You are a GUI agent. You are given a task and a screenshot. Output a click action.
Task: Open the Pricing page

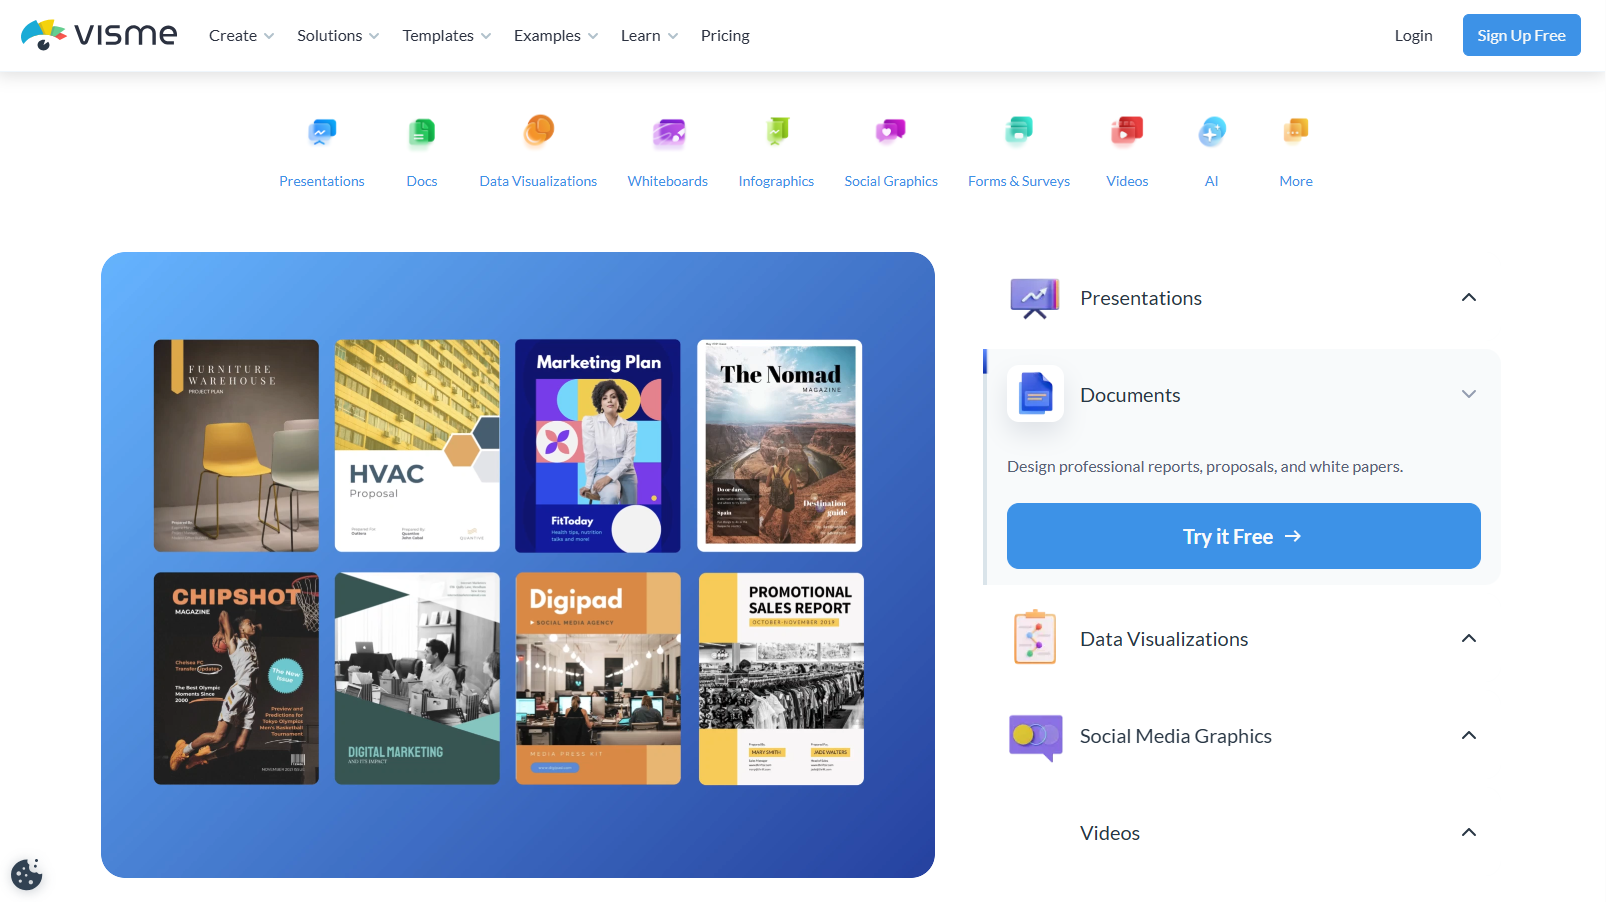pos(725,36)
